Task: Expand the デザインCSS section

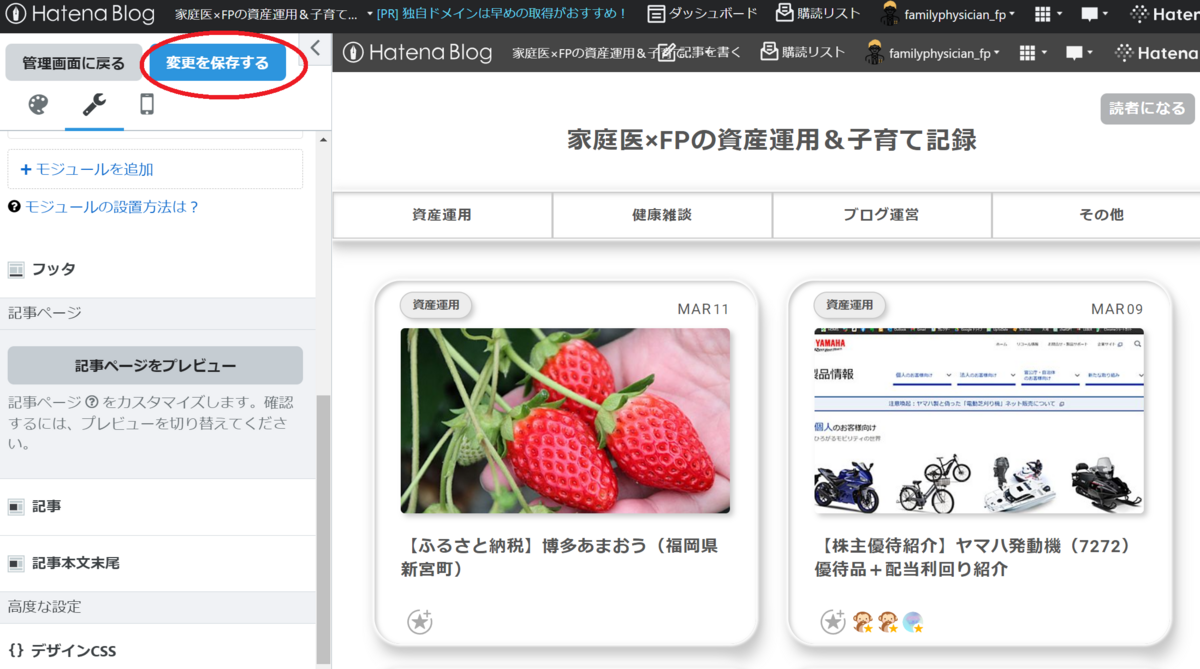Action: click(158, 650)
